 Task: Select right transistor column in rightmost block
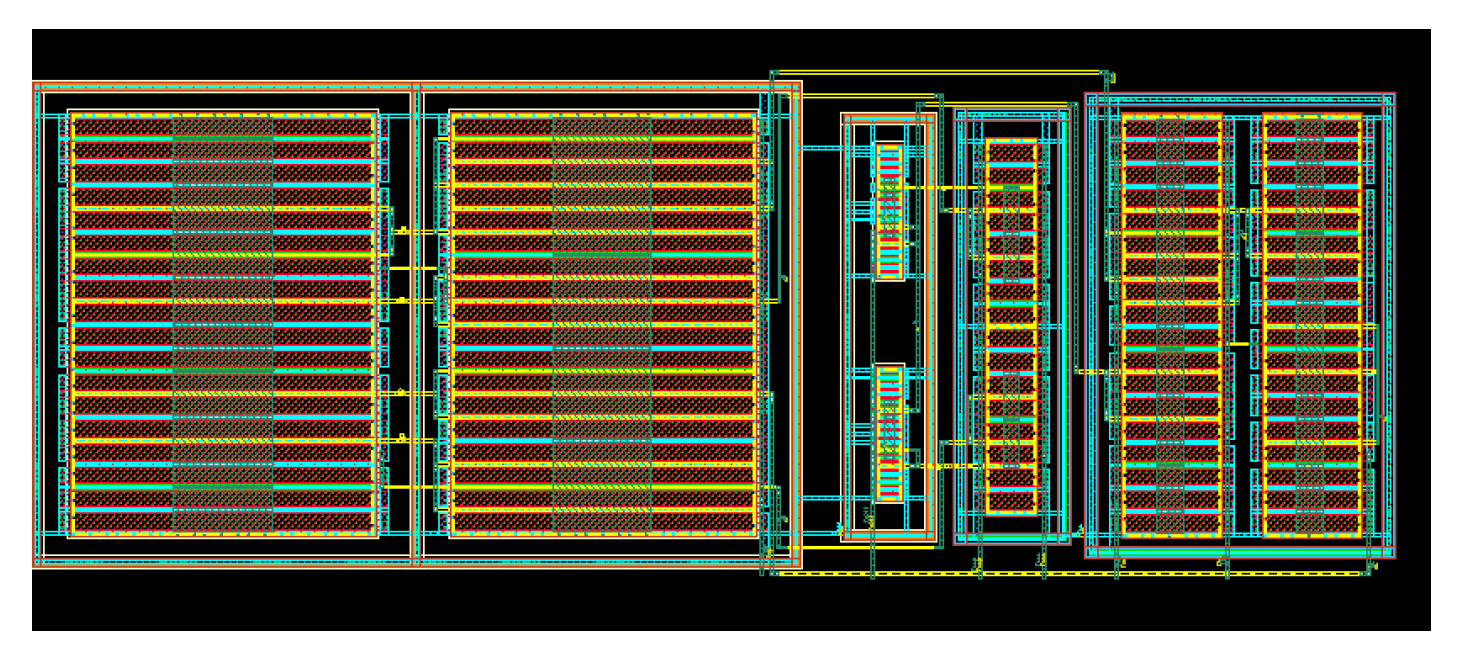[x=1311, y=325]
